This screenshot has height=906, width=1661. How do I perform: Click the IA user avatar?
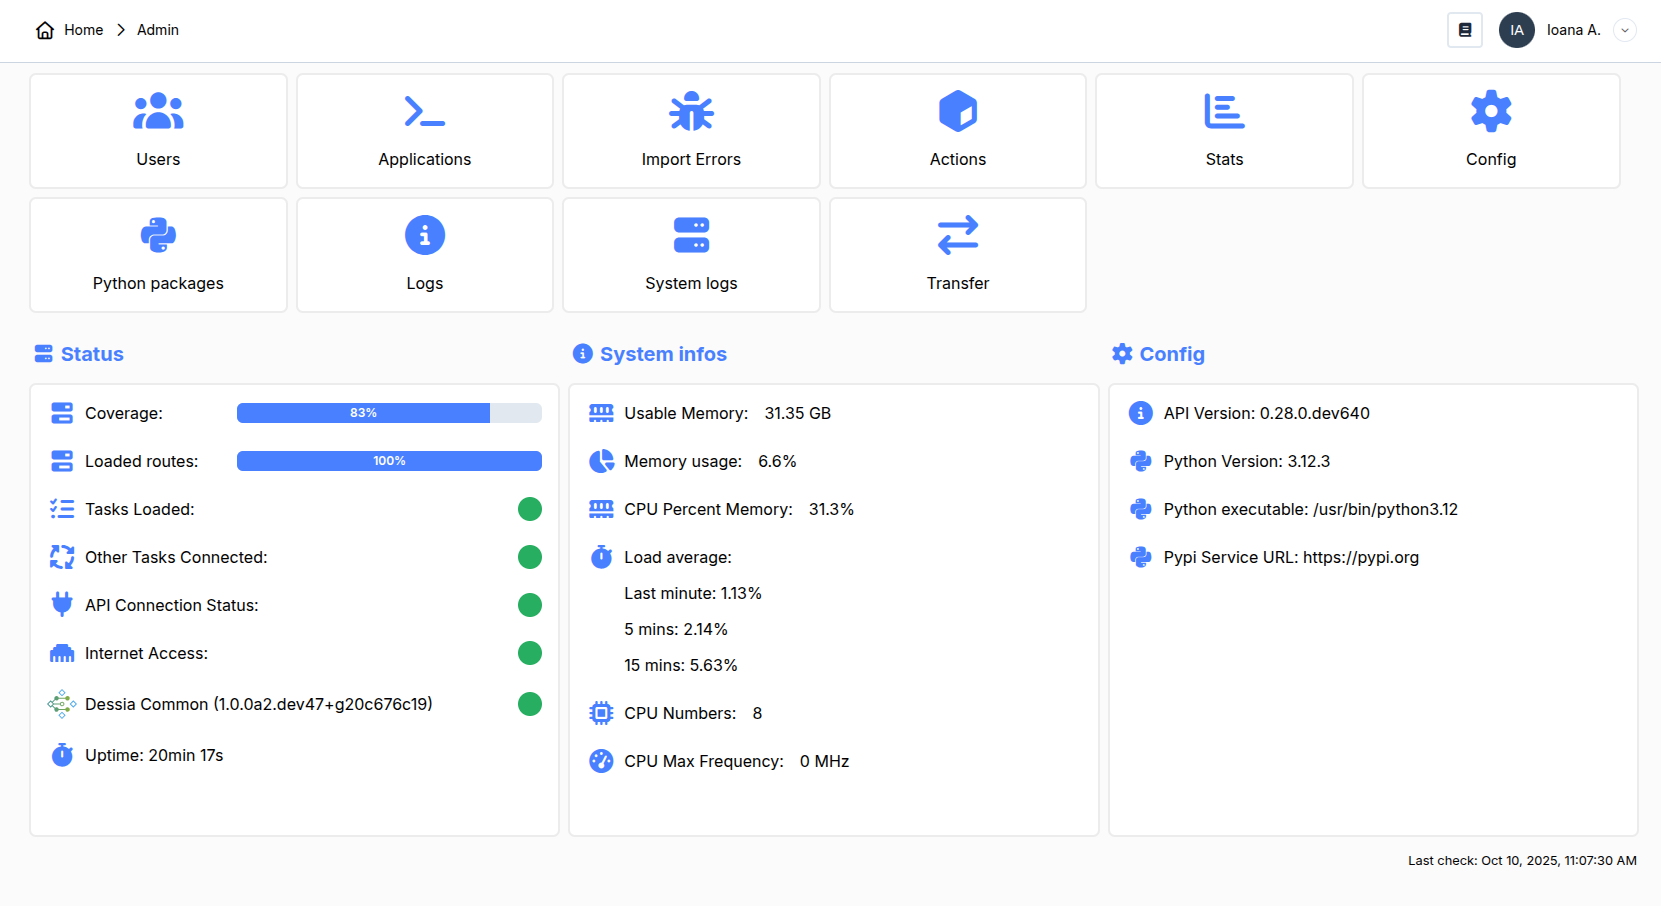[1516, 30]
